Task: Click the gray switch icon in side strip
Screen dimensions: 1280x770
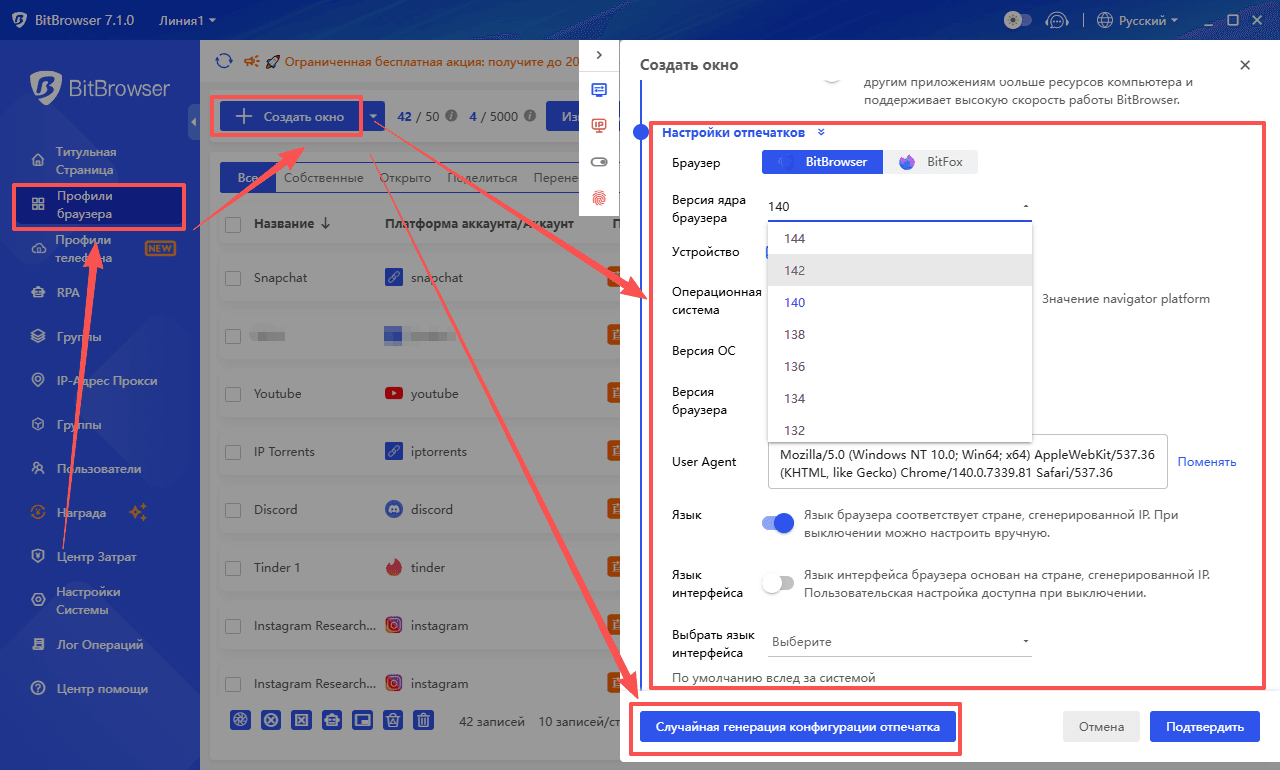Action: click(599, 162)
